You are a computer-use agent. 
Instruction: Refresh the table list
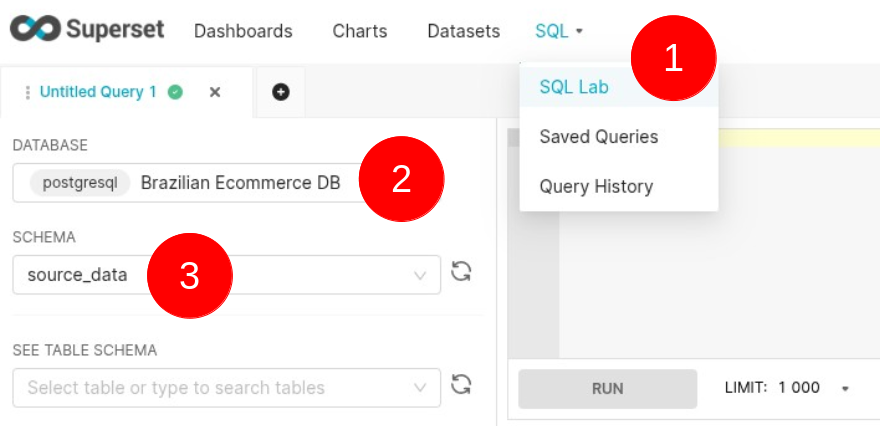(461, 385)
